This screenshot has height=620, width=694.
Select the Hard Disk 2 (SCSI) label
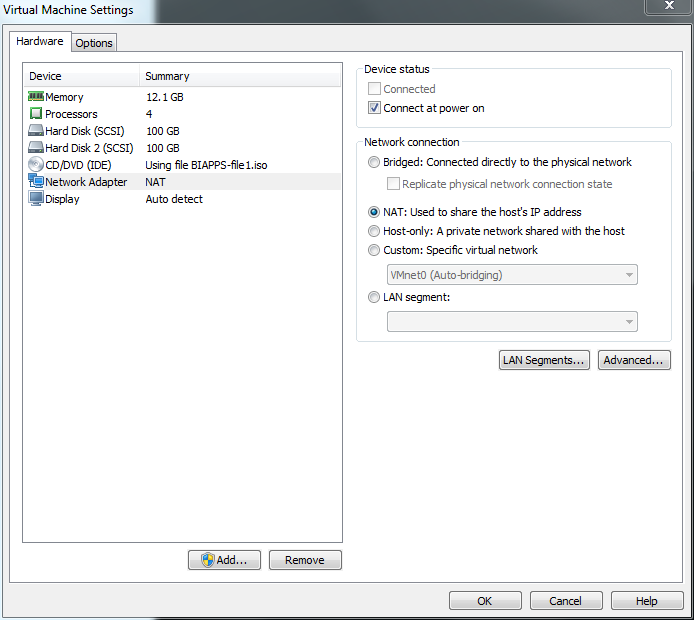tap(89, 148)
